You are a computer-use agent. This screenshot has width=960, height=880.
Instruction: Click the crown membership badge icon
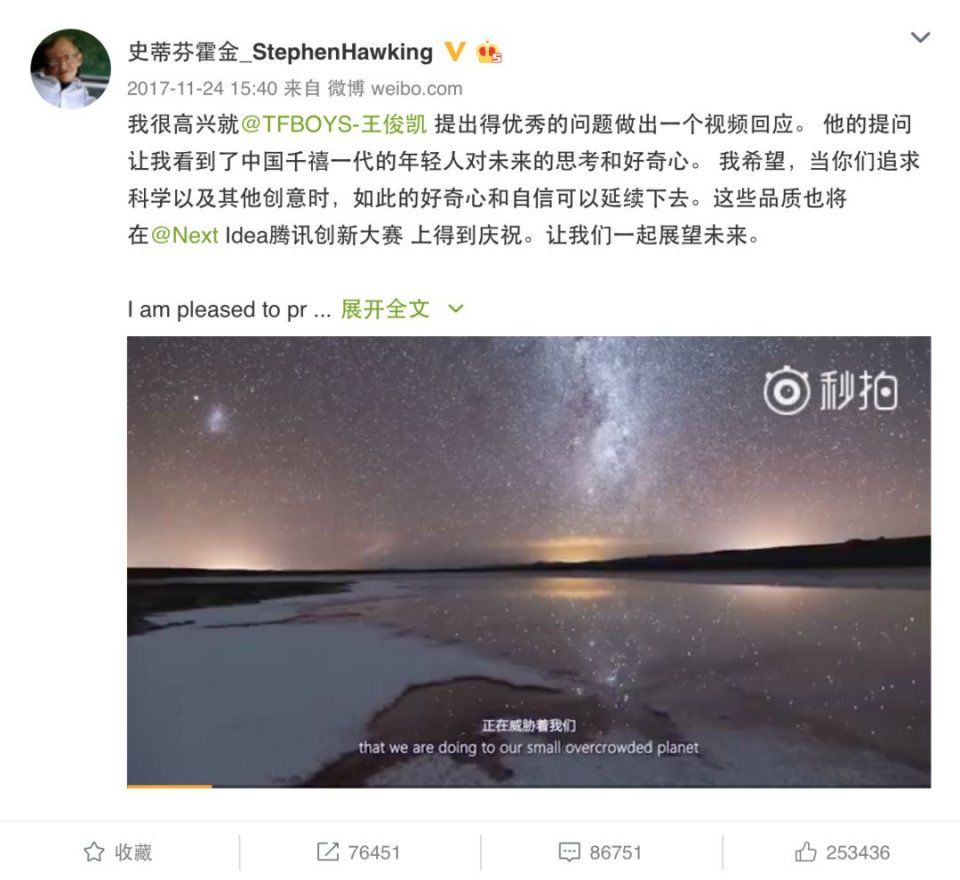489,52
